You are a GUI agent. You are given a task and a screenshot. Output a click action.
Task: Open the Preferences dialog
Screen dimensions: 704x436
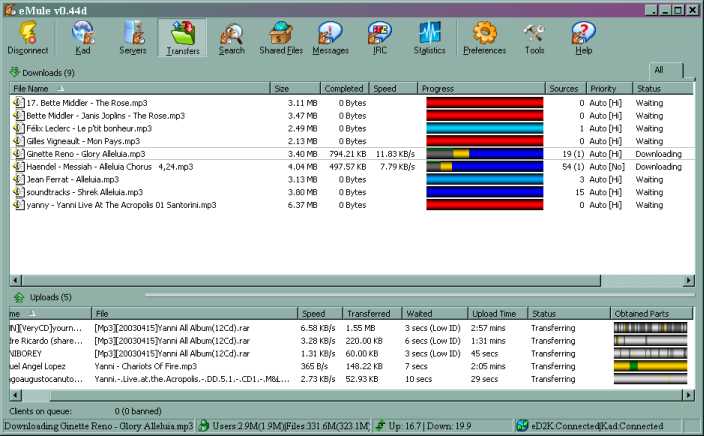point(484,38)
